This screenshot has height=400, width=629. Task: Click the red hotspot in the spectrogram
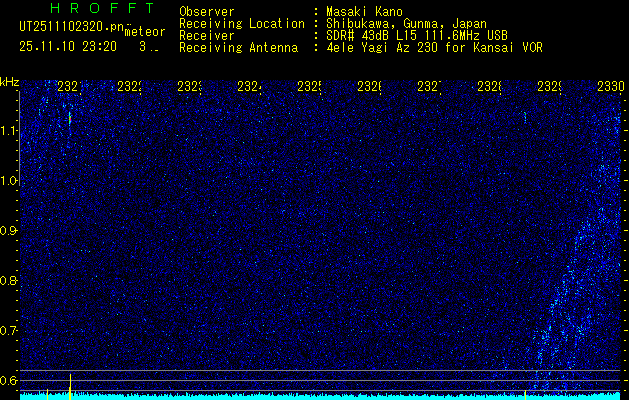pos(70,118)
